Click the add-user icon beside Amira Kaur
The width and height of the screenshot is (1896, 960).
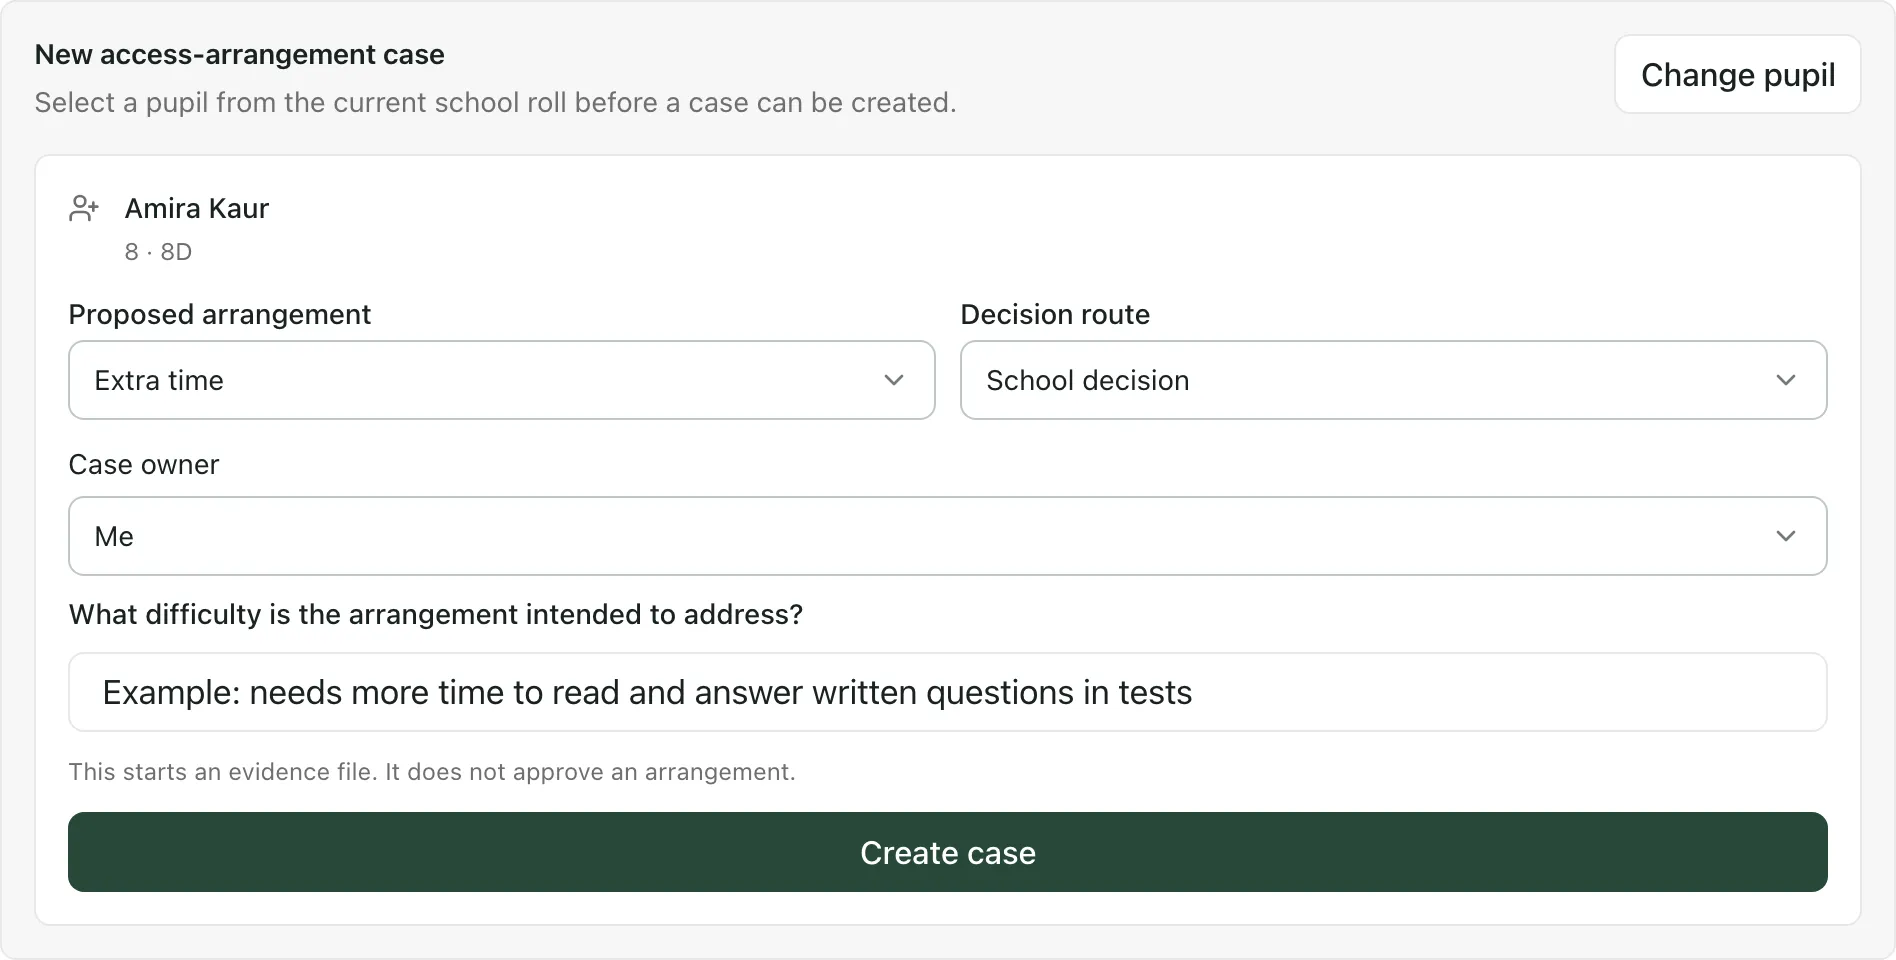tap(84, 208)
